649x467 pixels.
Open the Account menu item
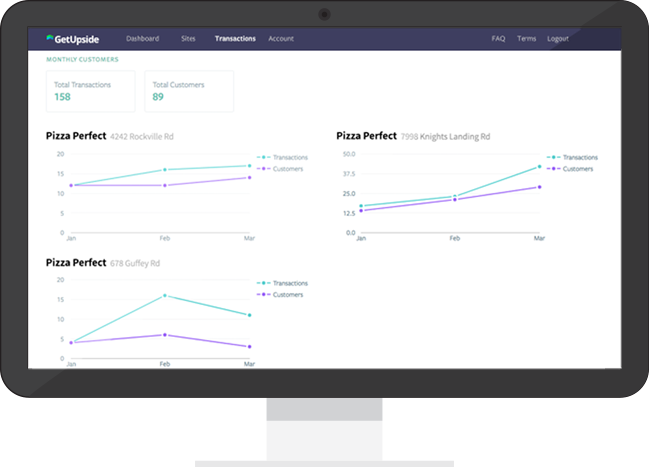[281, 39]
